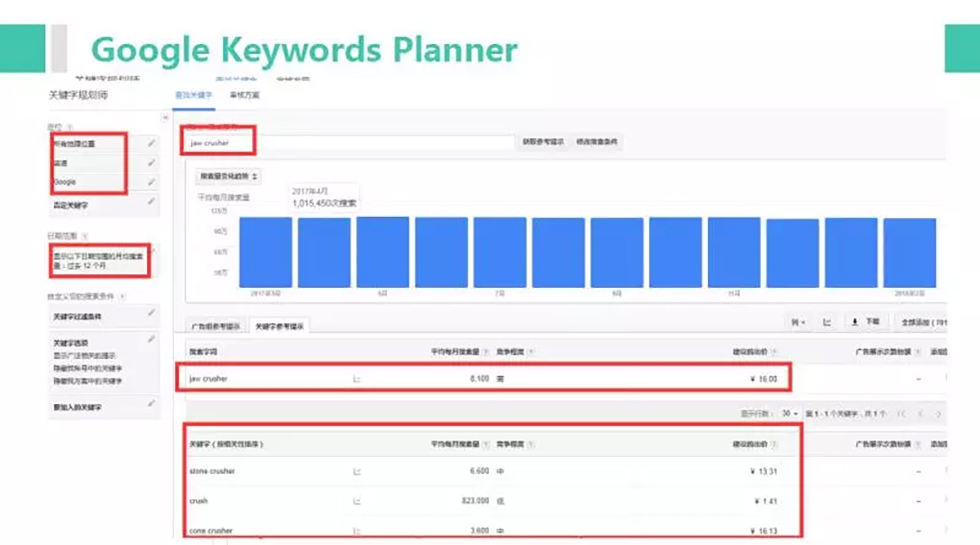Click help icon next to average monthly searches header
The width and height of the screenshot is (980, 545).
(x=482, y=352)
